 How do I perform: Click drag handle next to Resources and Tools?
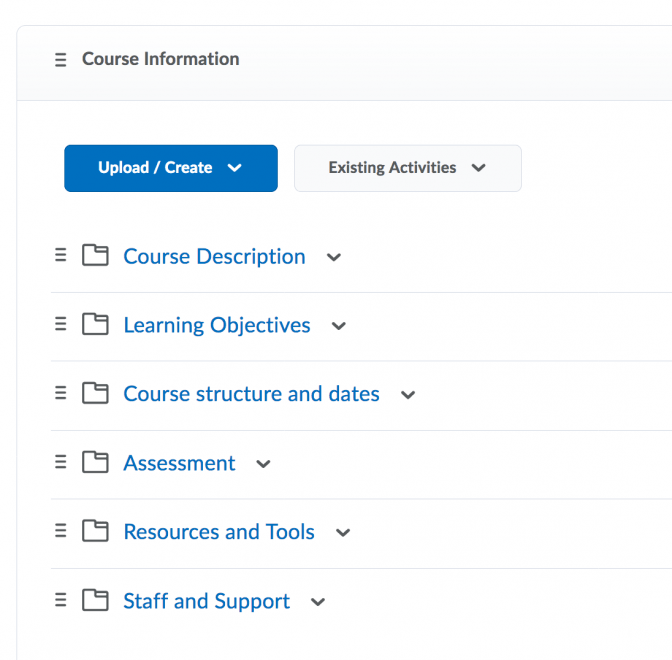pos(61,531)
